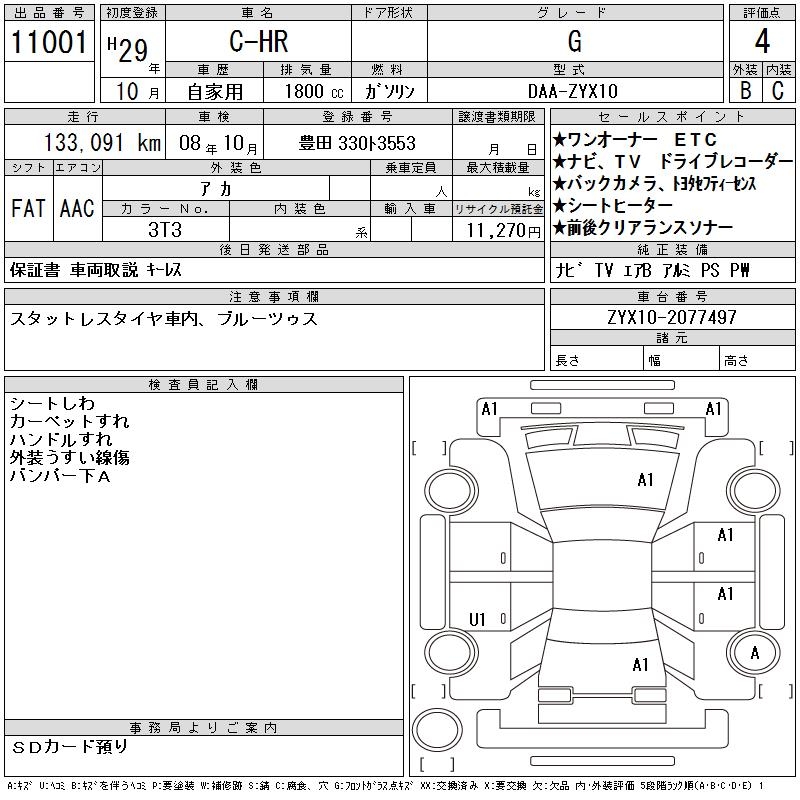
Task: Select the lot number 11001 field
Action: (49, 41)
